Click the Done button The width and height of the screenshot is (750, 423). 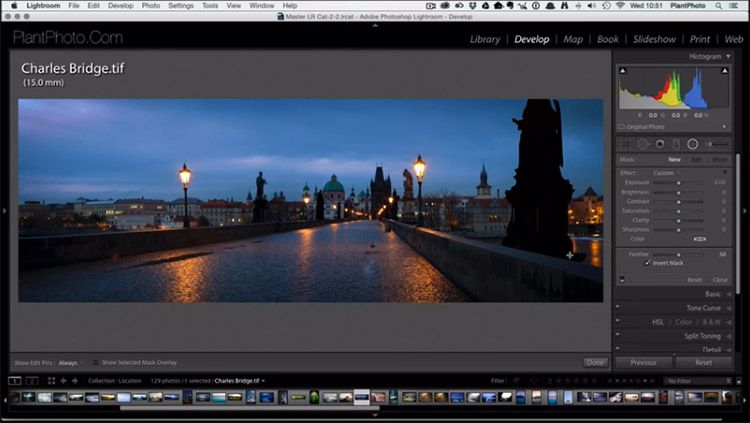(x=595, y=362)
